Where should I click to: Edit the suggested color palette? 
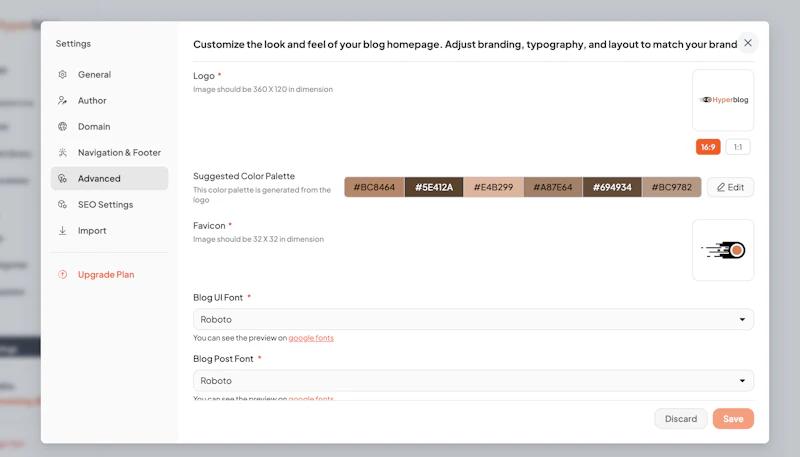click(x=730, y=187)
